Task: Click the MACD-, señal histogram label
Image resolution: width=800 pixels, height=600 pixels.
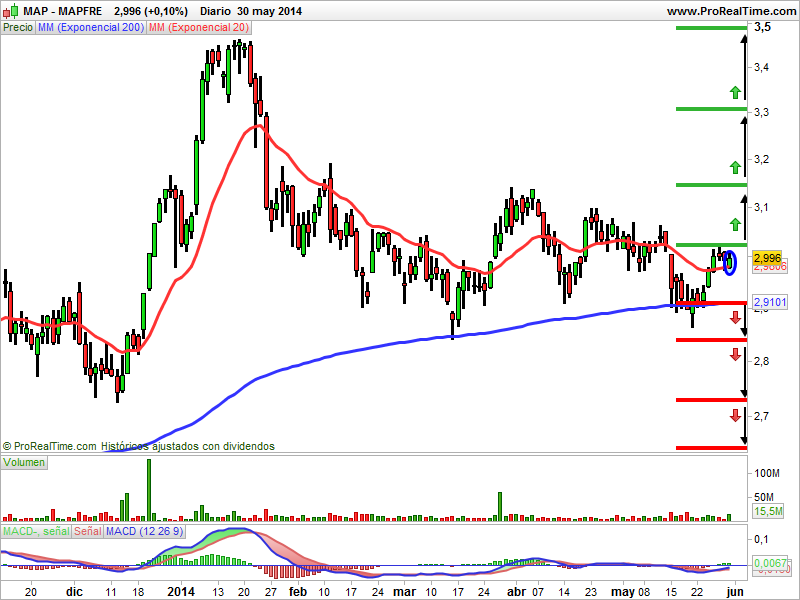Action: pos(36,531)
